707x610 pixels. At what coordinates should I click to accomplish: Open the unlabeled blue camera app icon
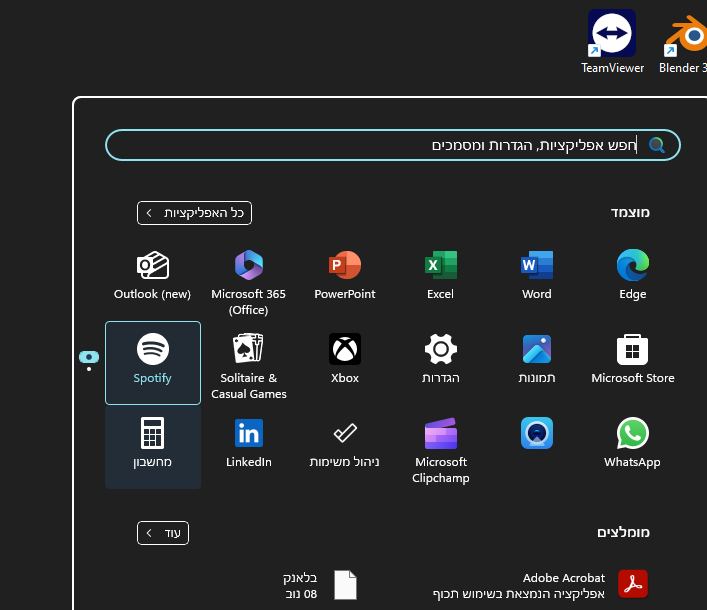[x=537, y=433]
